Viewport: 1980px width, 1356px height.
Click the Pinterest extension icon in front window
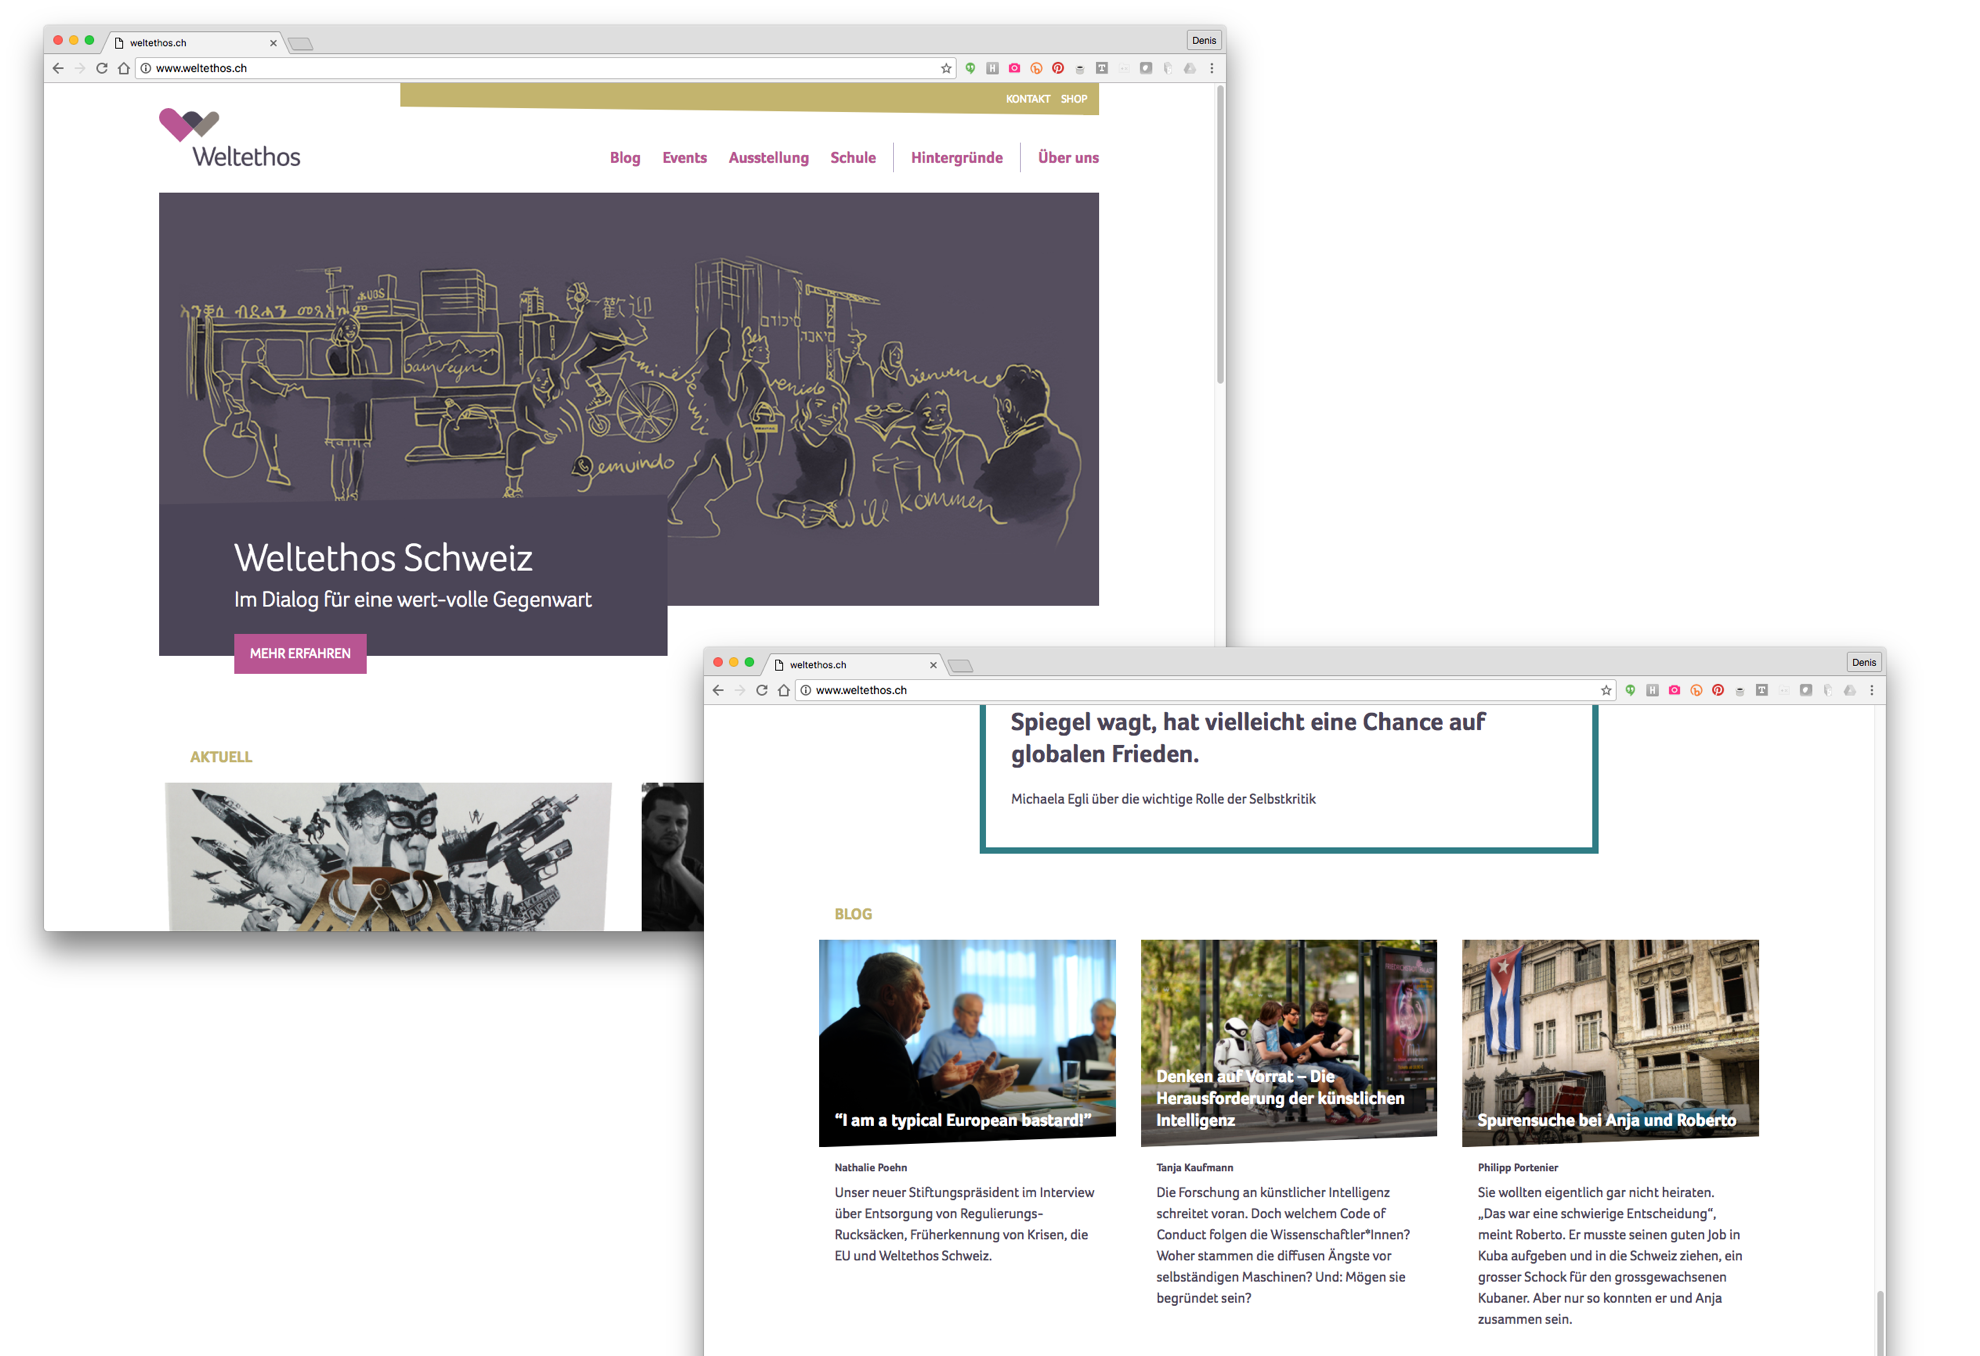(x=1718, y=690)
